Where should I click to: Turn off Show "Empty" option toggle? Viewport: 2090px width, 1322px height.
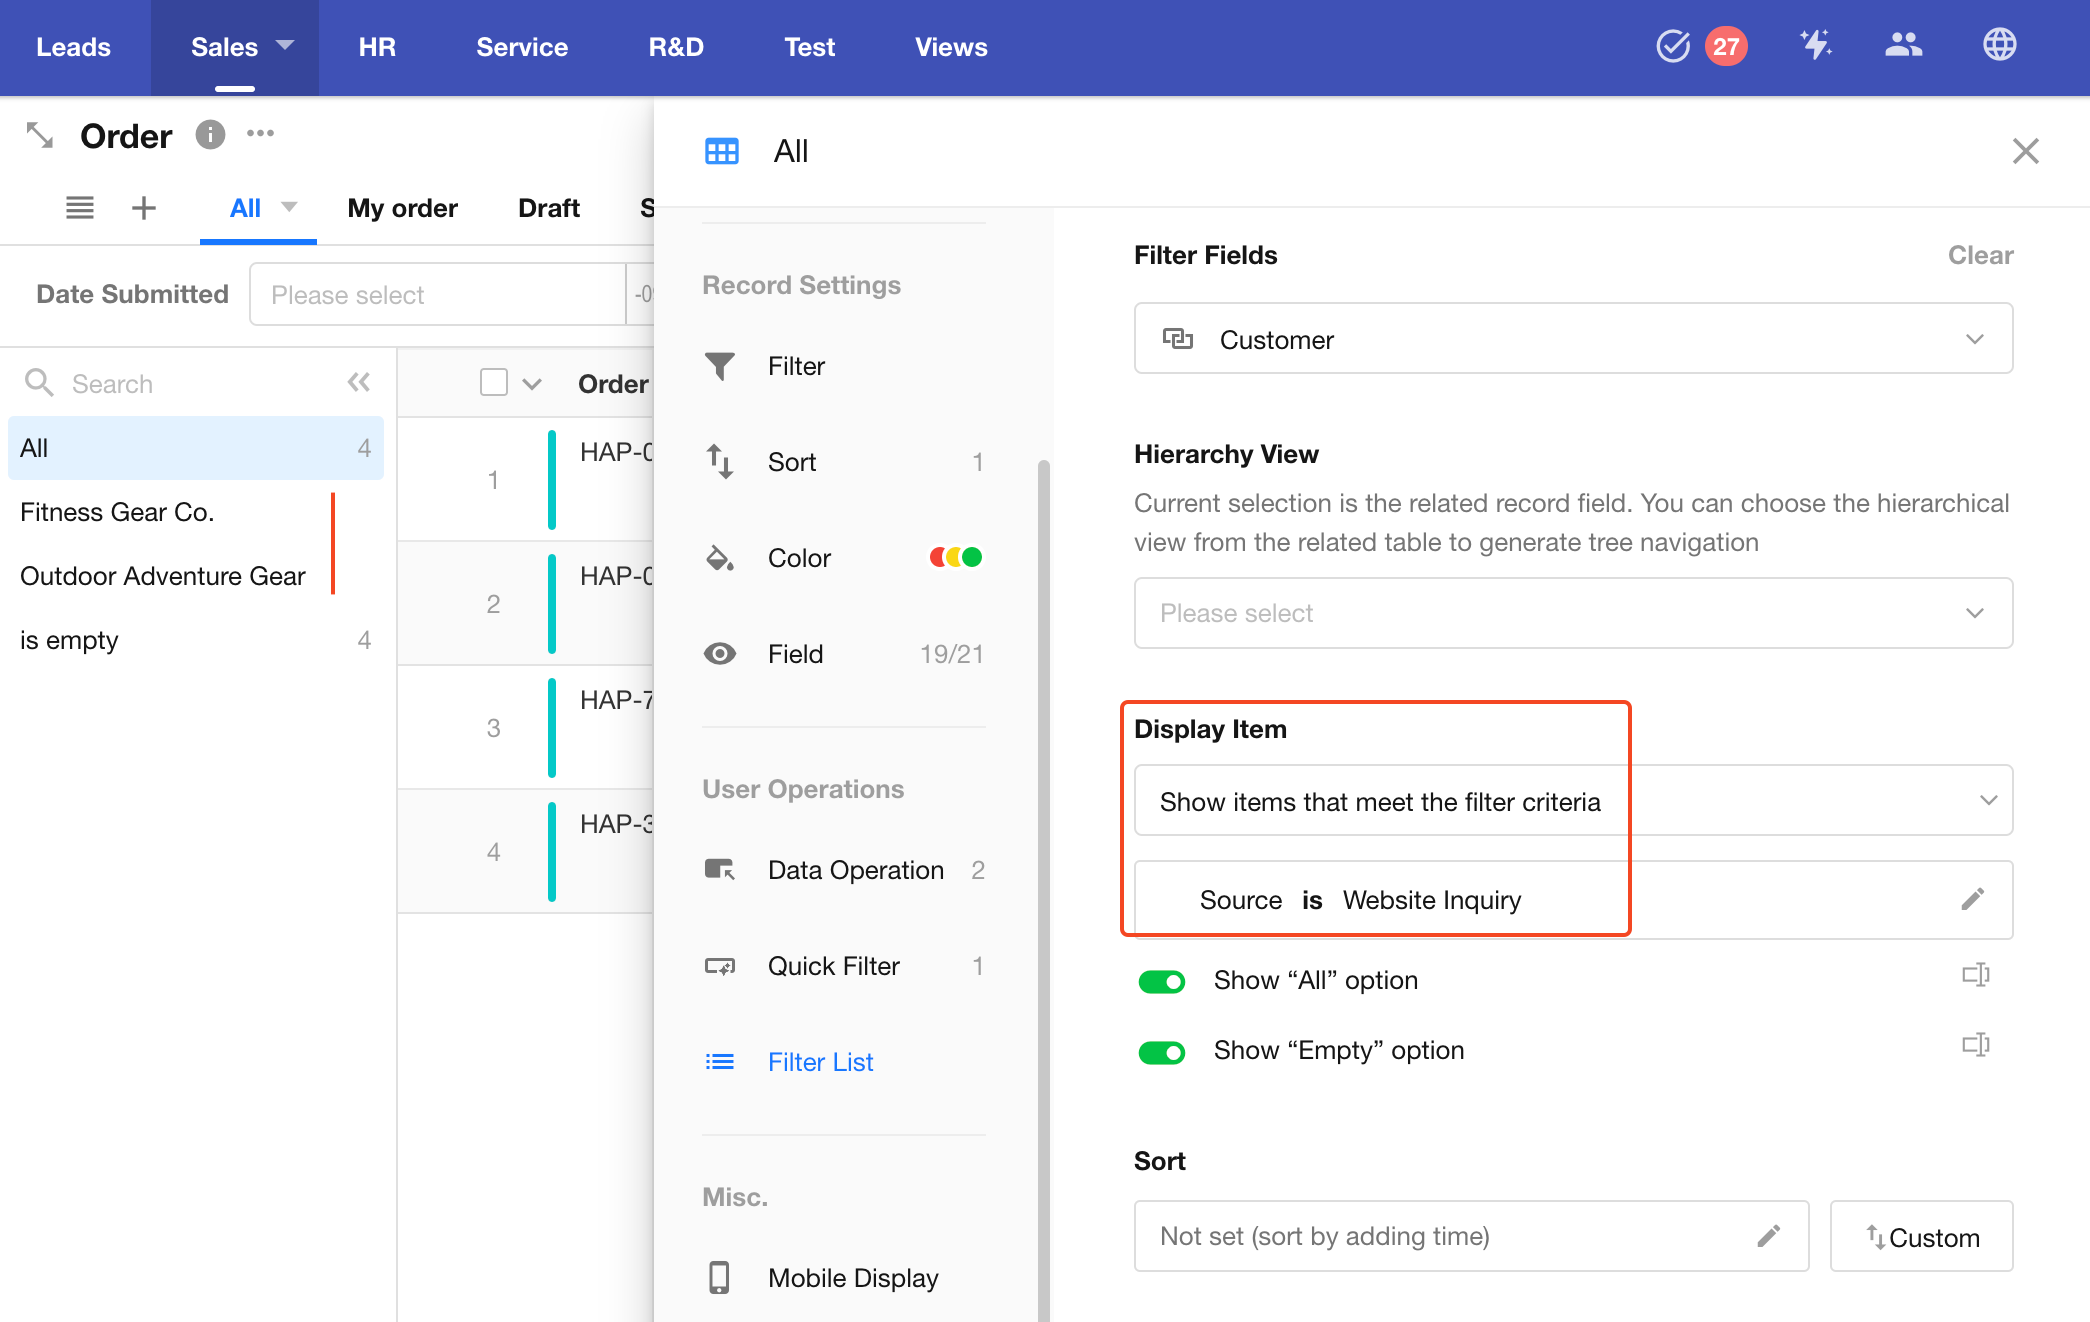(1161, 1051)
